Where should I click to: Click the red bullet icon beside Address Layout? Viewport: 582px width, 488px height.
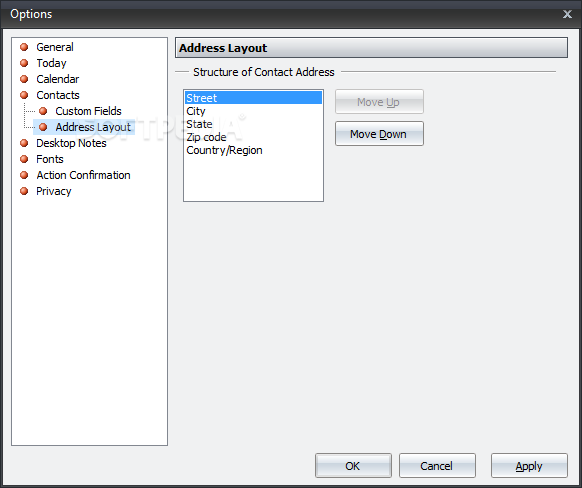43,127
